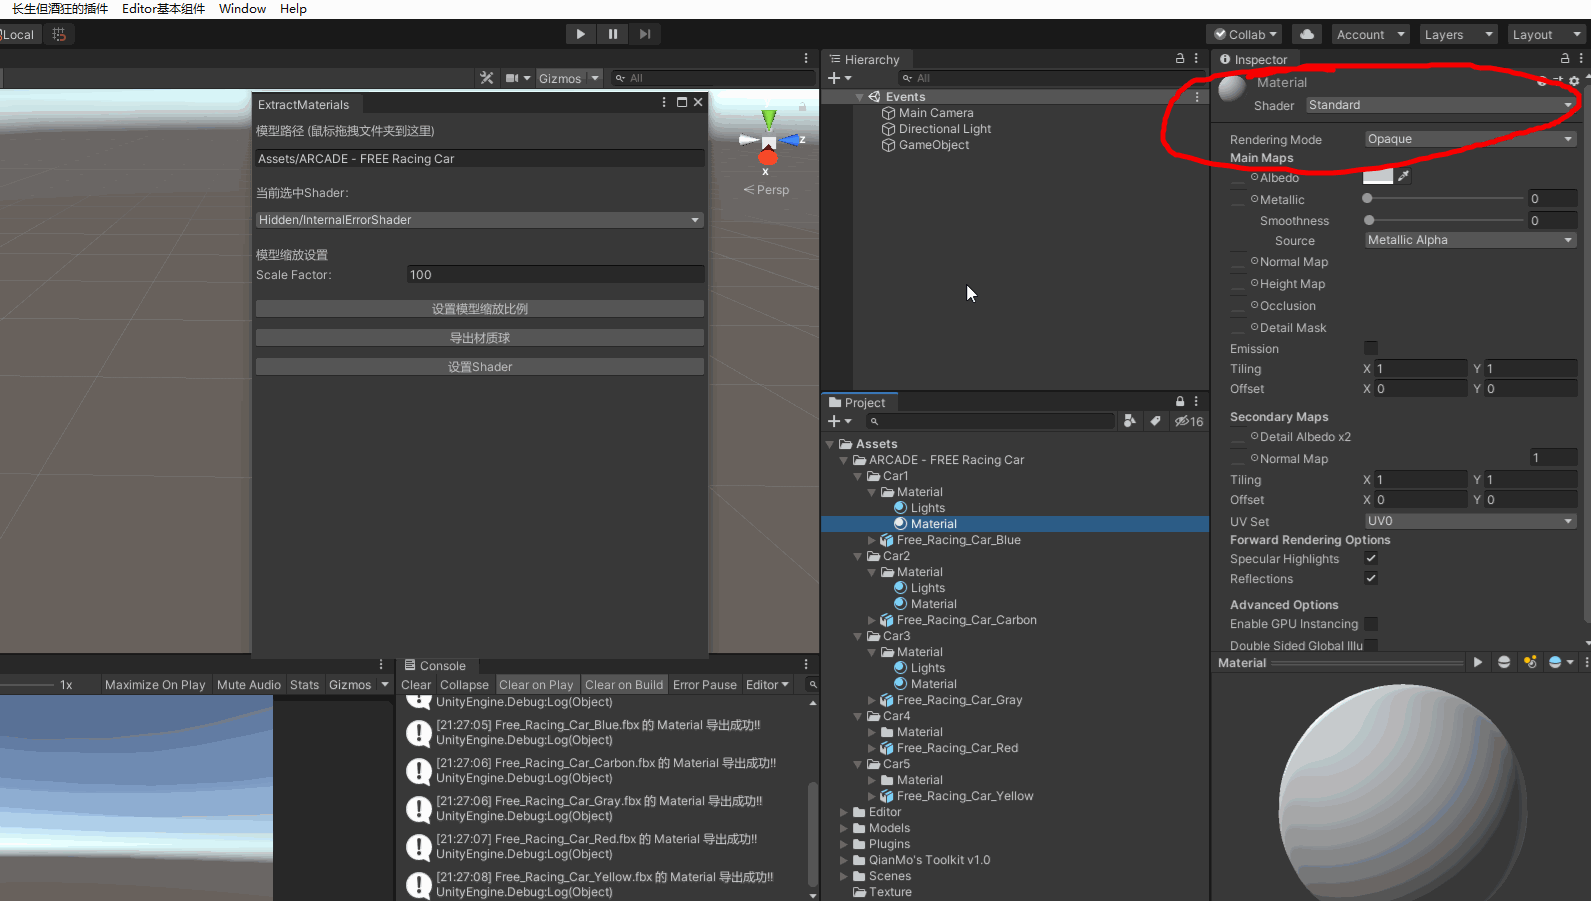Click the 设置Shader button

[x=480, y=367]
